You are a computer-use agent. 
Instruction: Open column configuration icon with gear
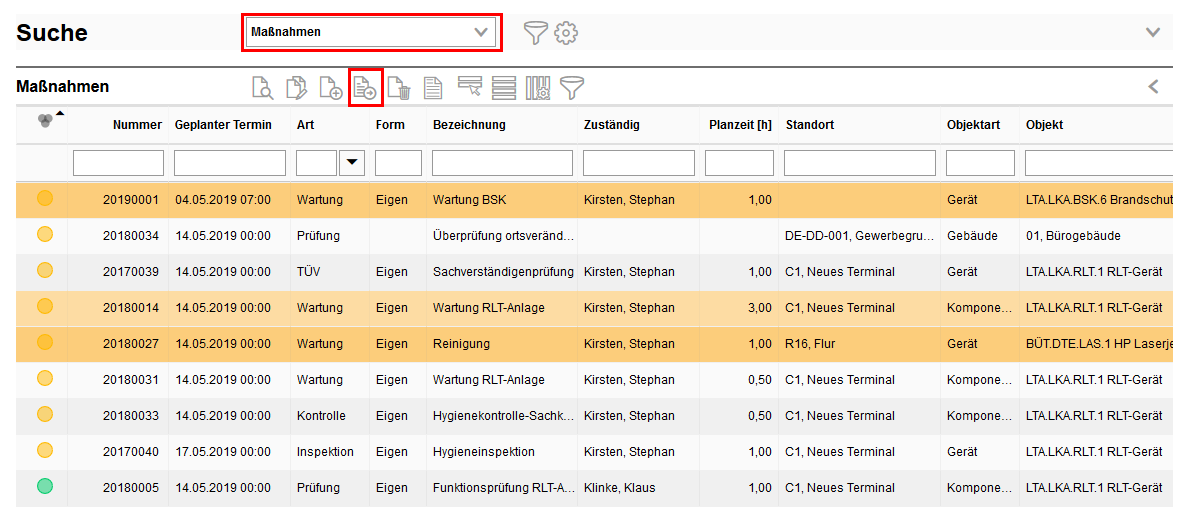pos(538,88)
